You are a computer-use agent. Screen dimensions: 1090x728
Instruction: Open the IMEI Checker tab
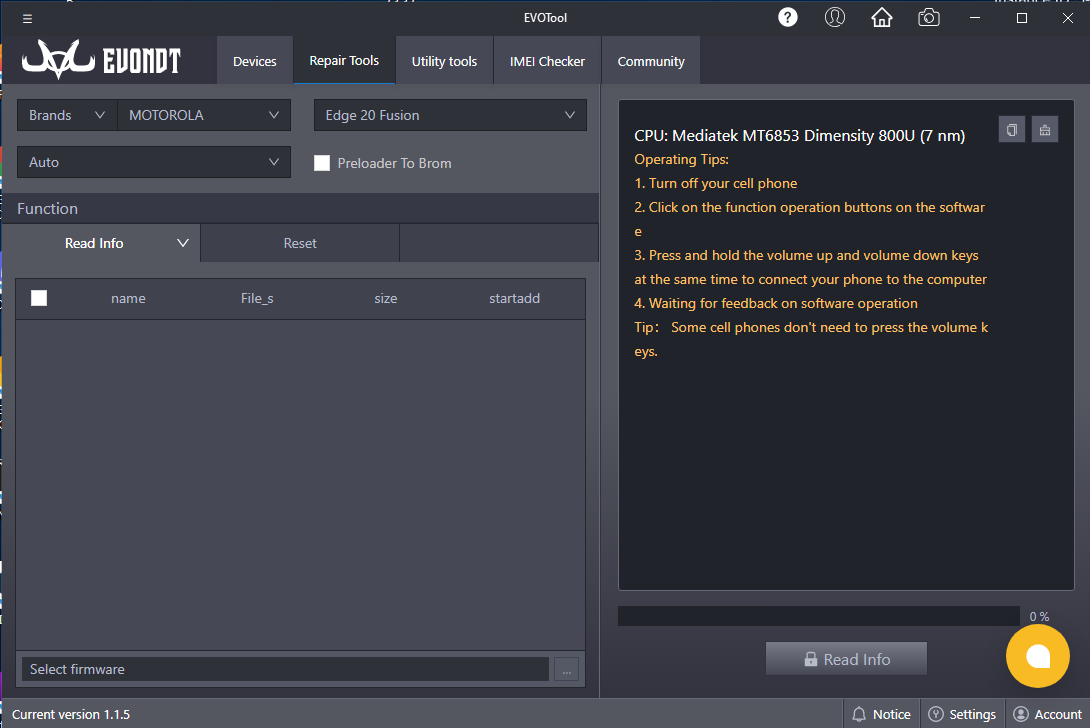547,61
